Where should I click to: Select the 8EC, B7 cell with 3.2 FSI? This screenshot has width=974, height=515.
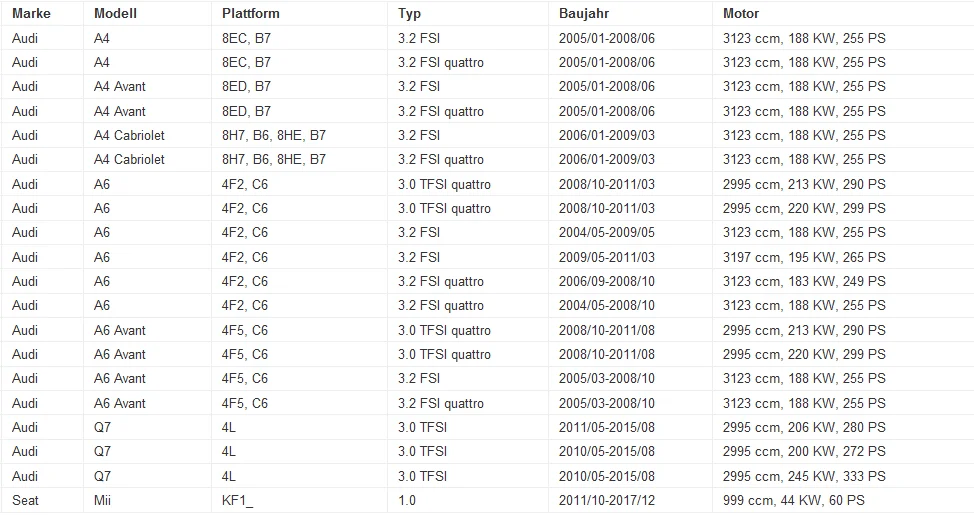tap(246, 38)
